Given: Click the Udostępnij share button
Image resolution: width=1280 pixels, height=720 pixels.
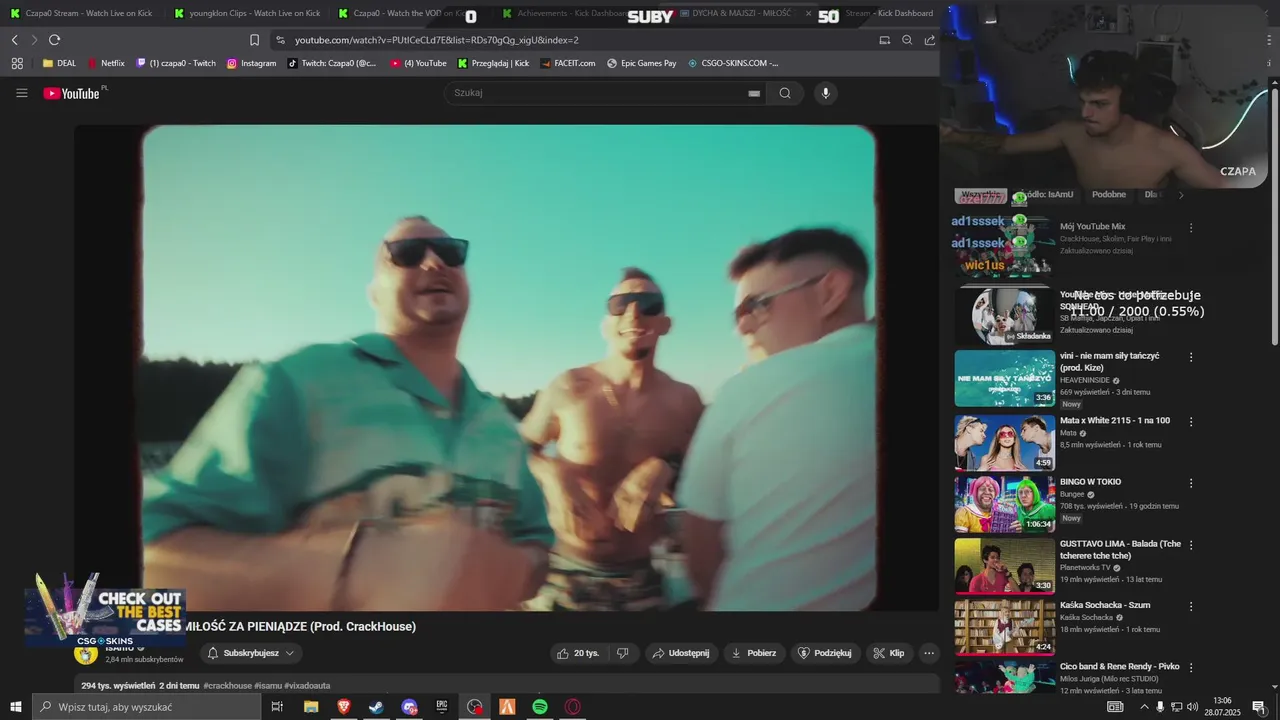Looking at the screenshot, I should coord(681,653).
